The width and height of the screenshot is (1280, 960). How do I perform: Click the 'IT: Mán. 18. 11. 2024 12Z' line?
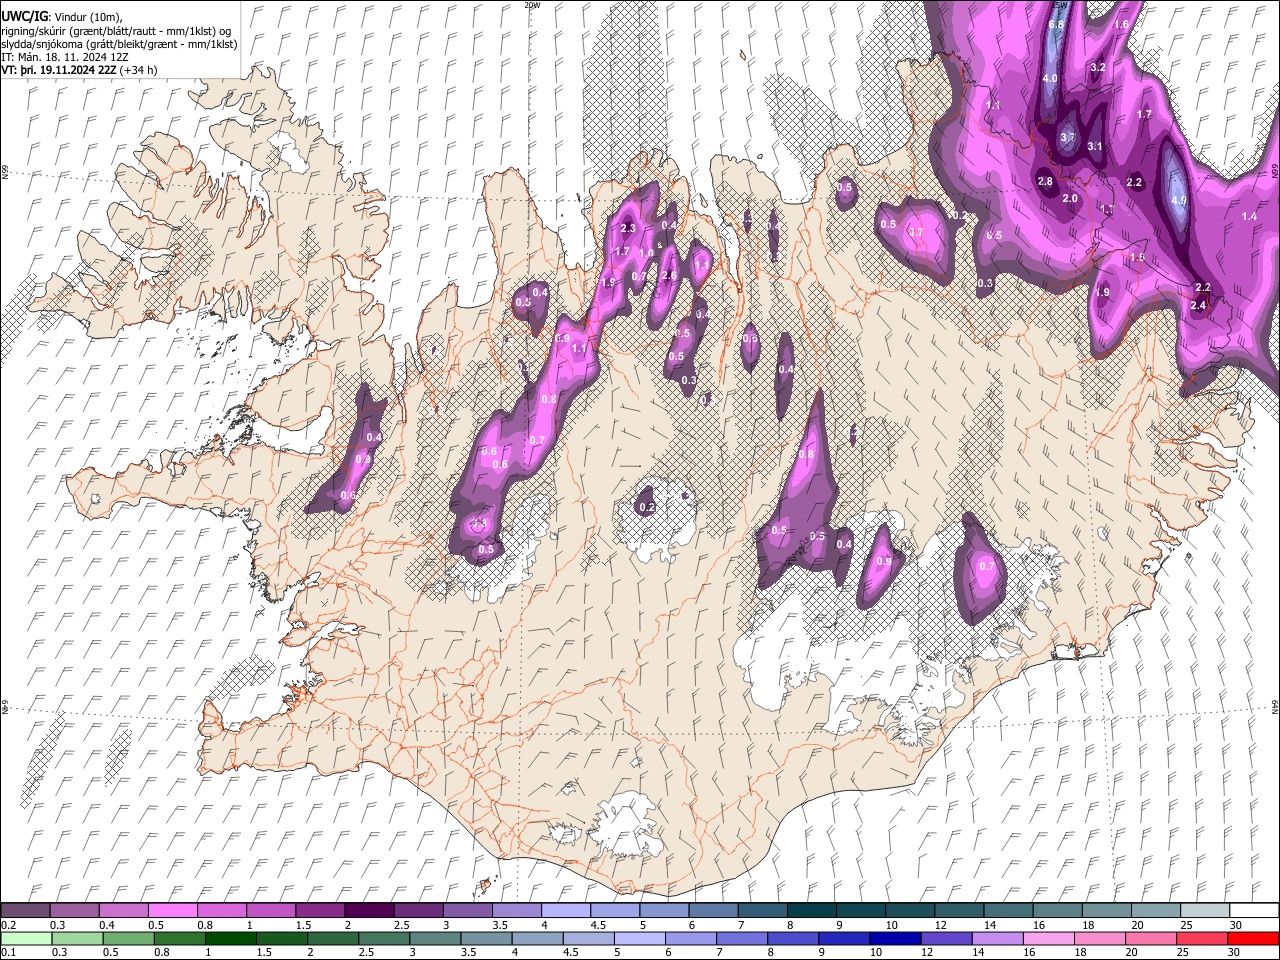coord(64,57)
